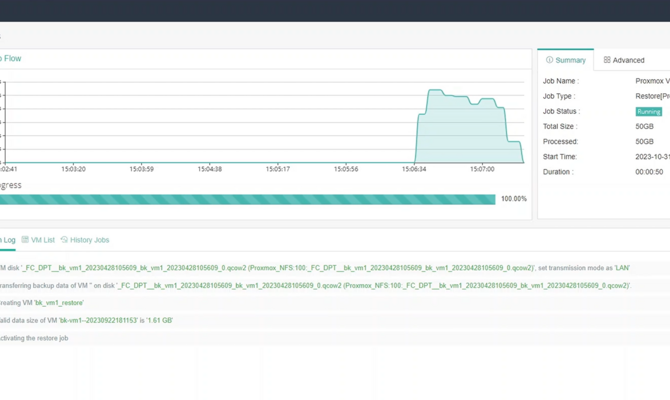Screen dimensions: 670x400
Task: Click the 15:06:34 time axis label
Action: point(414,169)
